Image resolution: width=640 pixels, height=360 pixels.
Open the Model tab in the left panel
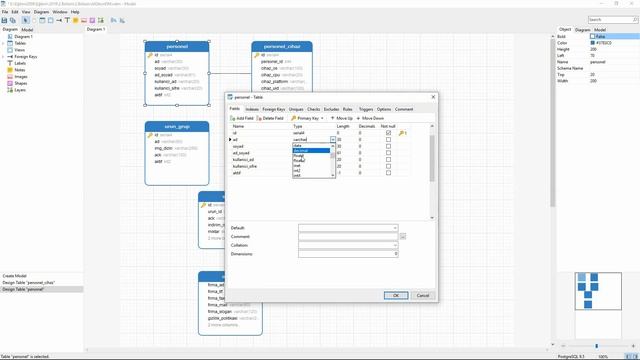coord(27,30)
